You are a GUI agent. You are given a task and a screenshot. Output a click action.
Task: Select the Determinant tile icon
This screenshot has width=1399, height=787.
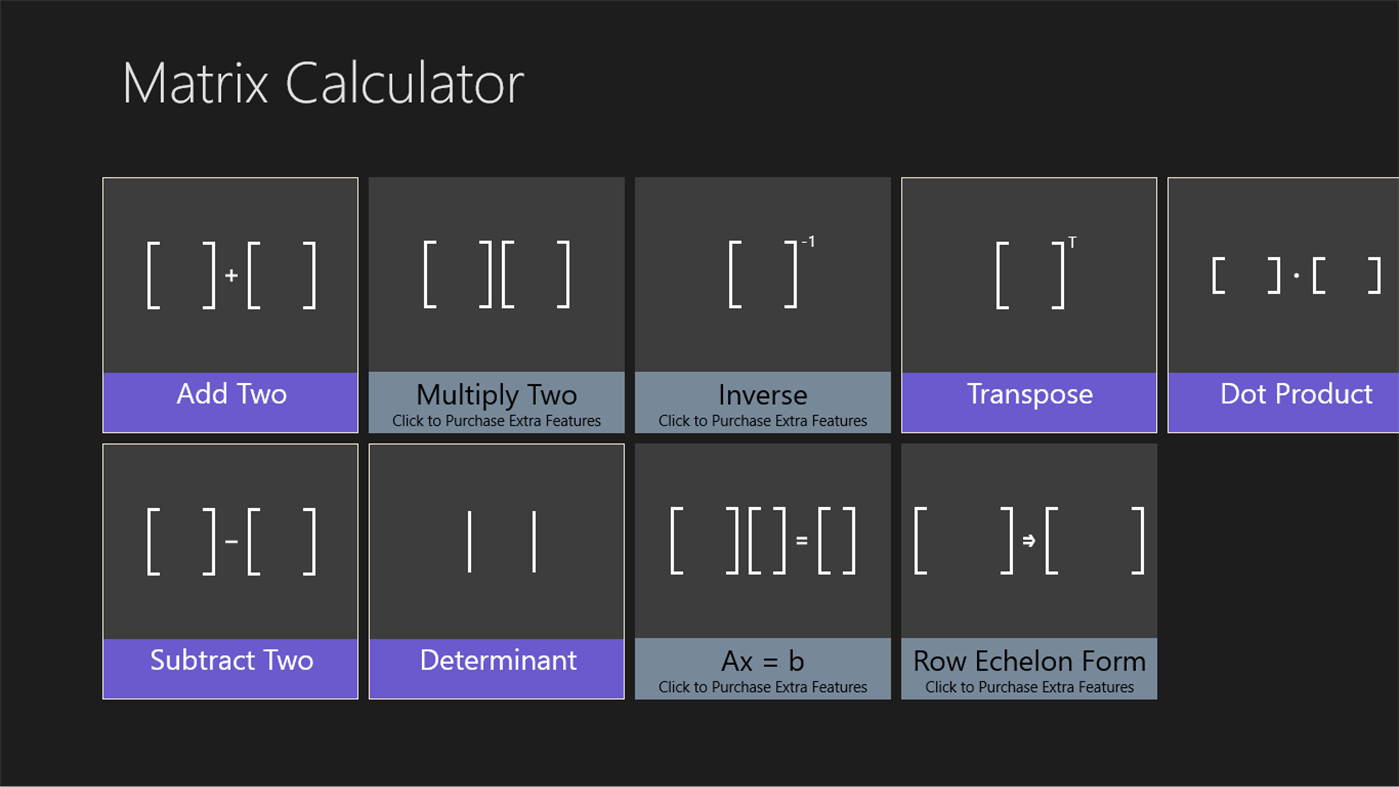pyautogui.click(x=496, y=540)
